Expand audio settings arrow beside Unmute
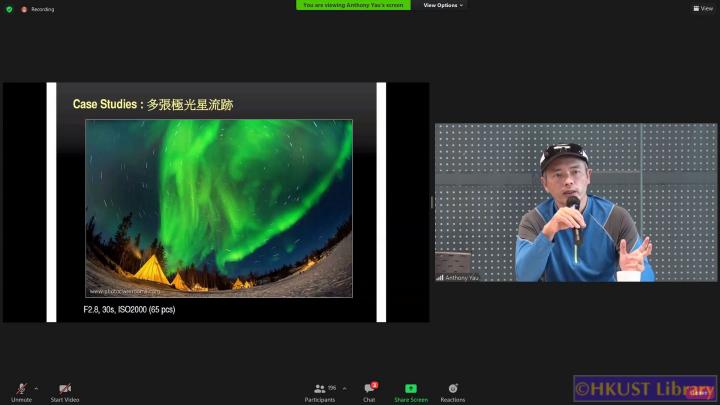 pyautogui.click(x=36, y=388)
